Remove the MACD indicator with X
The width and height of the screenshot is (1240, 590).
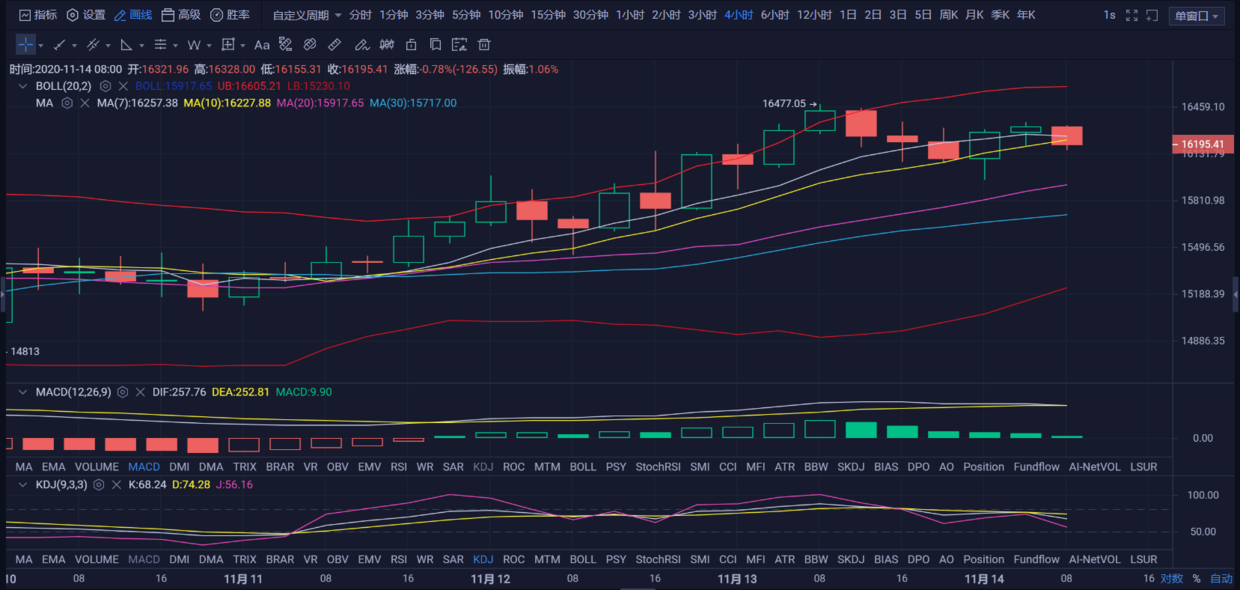coord(138,393)
